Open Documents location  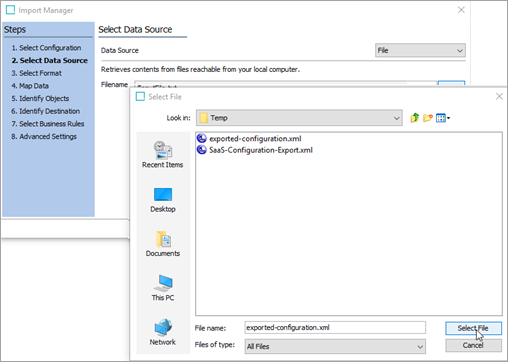coord(163,244)
